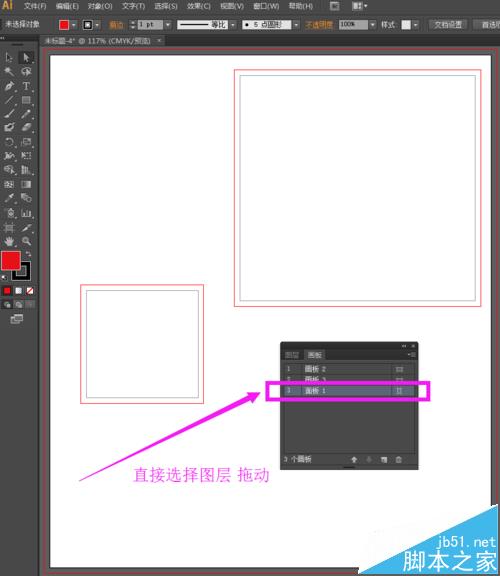Switch to the 图层 panel tab

point(292,355)
